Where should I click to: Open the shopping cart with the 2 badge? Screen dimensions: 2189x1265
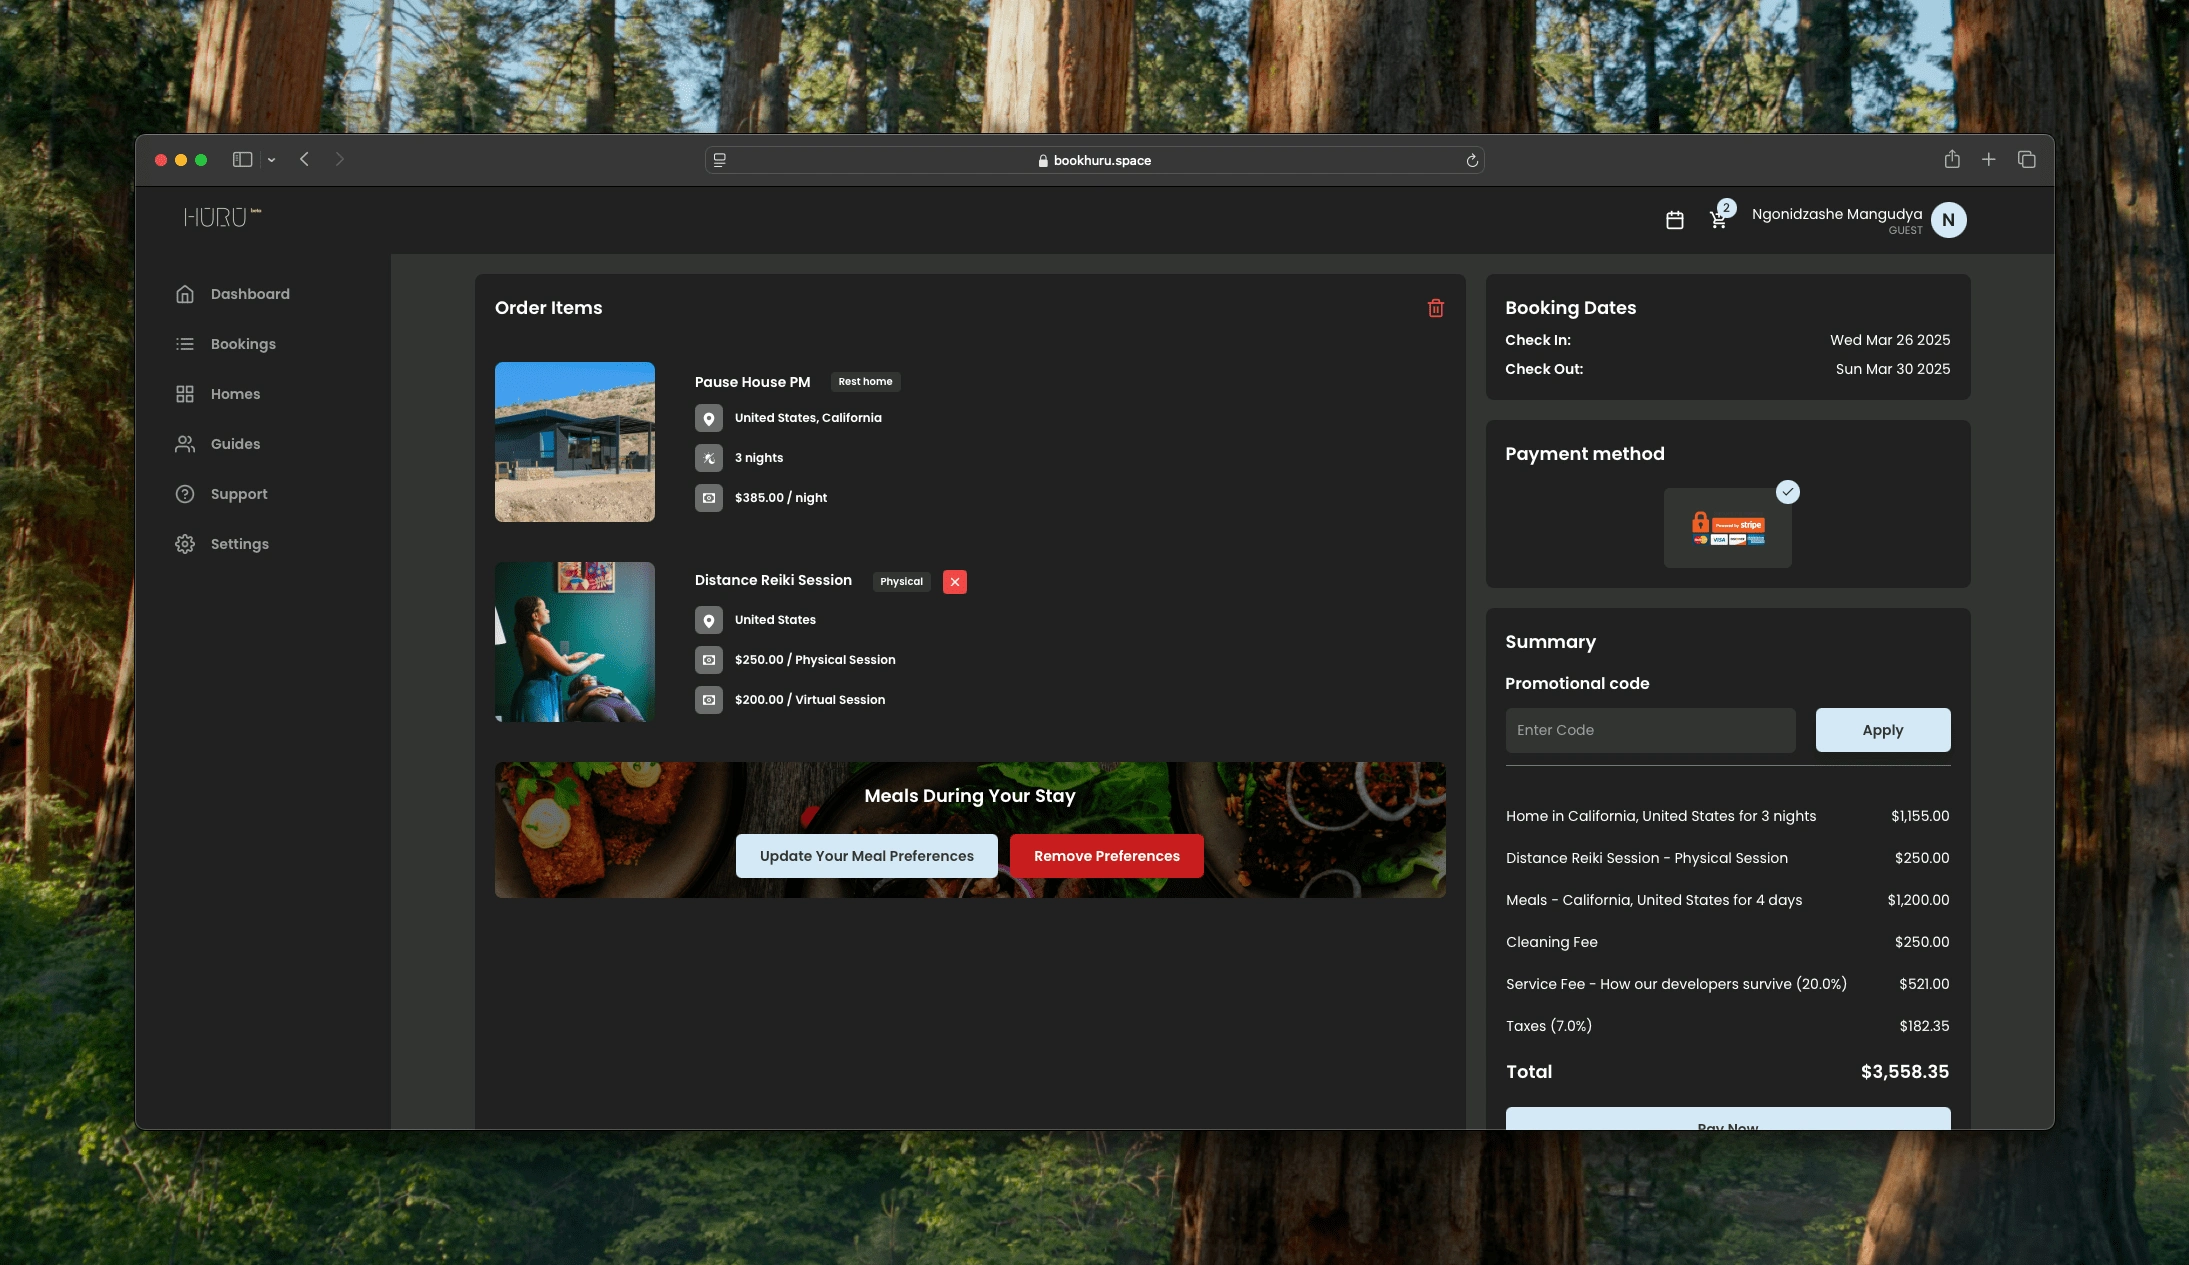point(1718,220)
